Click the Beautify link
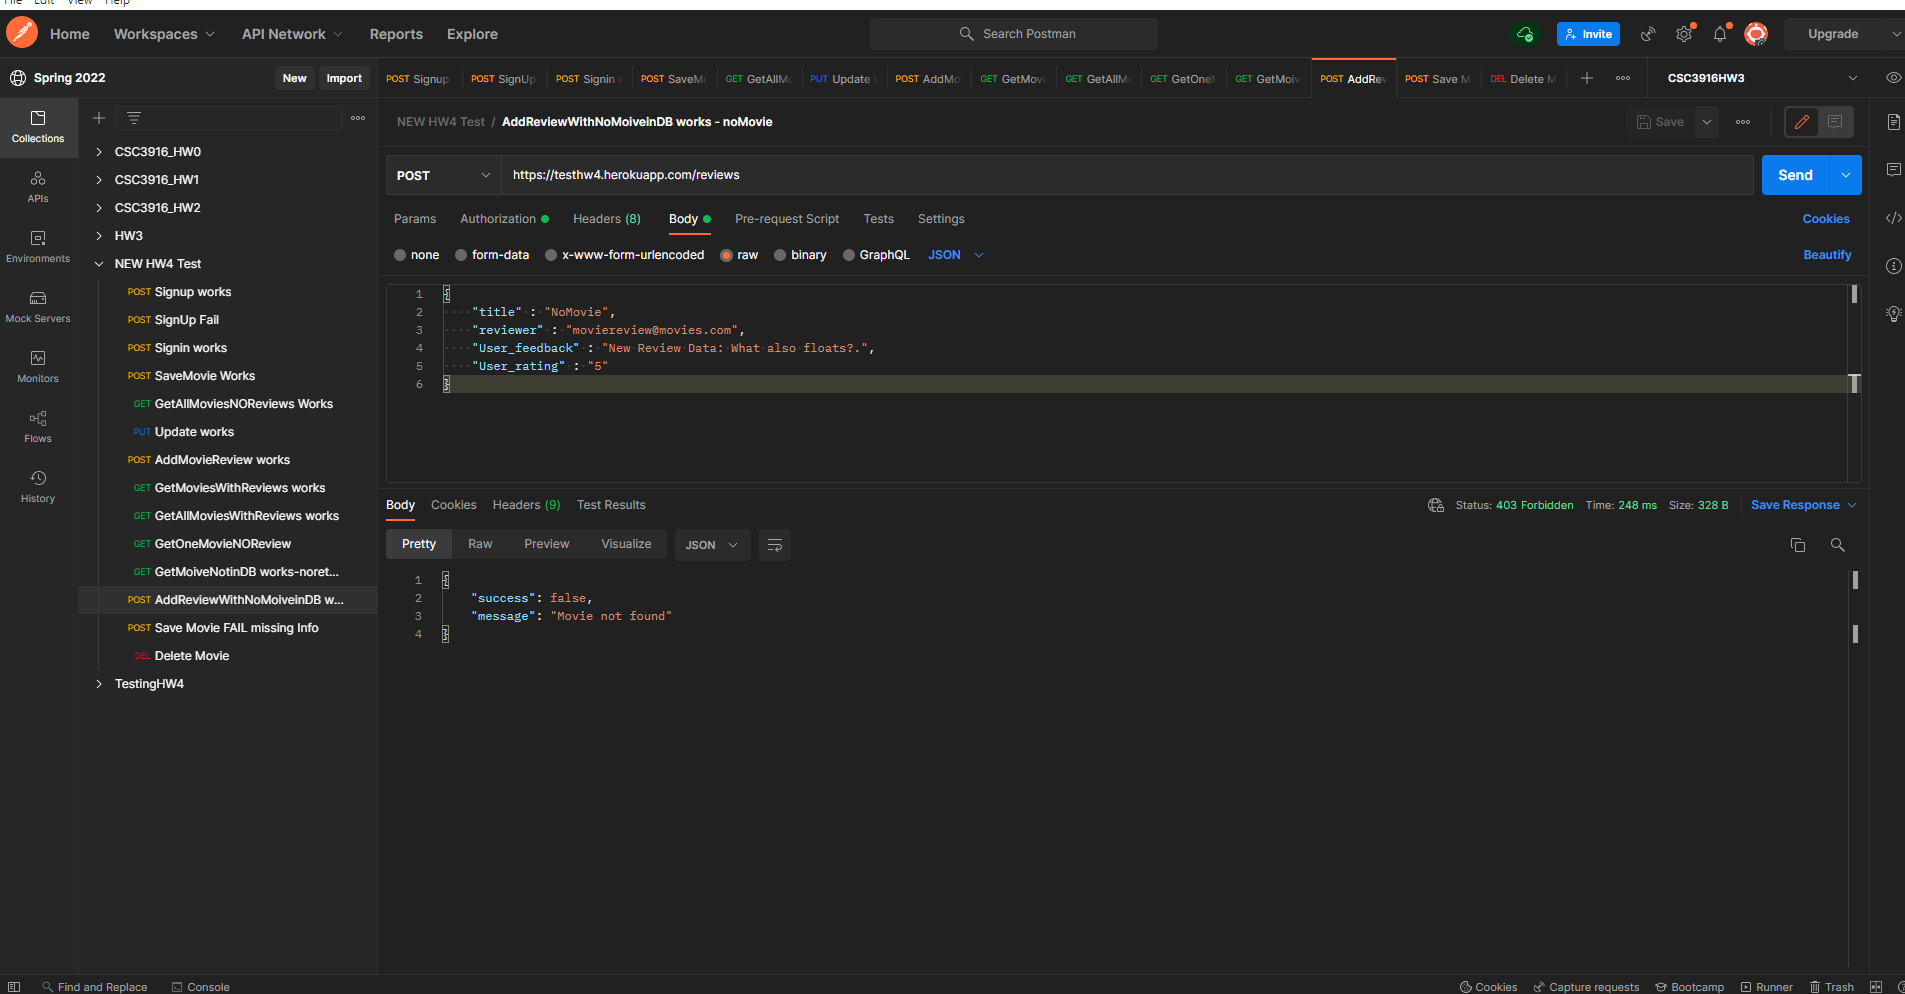 [x=1826, y=255]
